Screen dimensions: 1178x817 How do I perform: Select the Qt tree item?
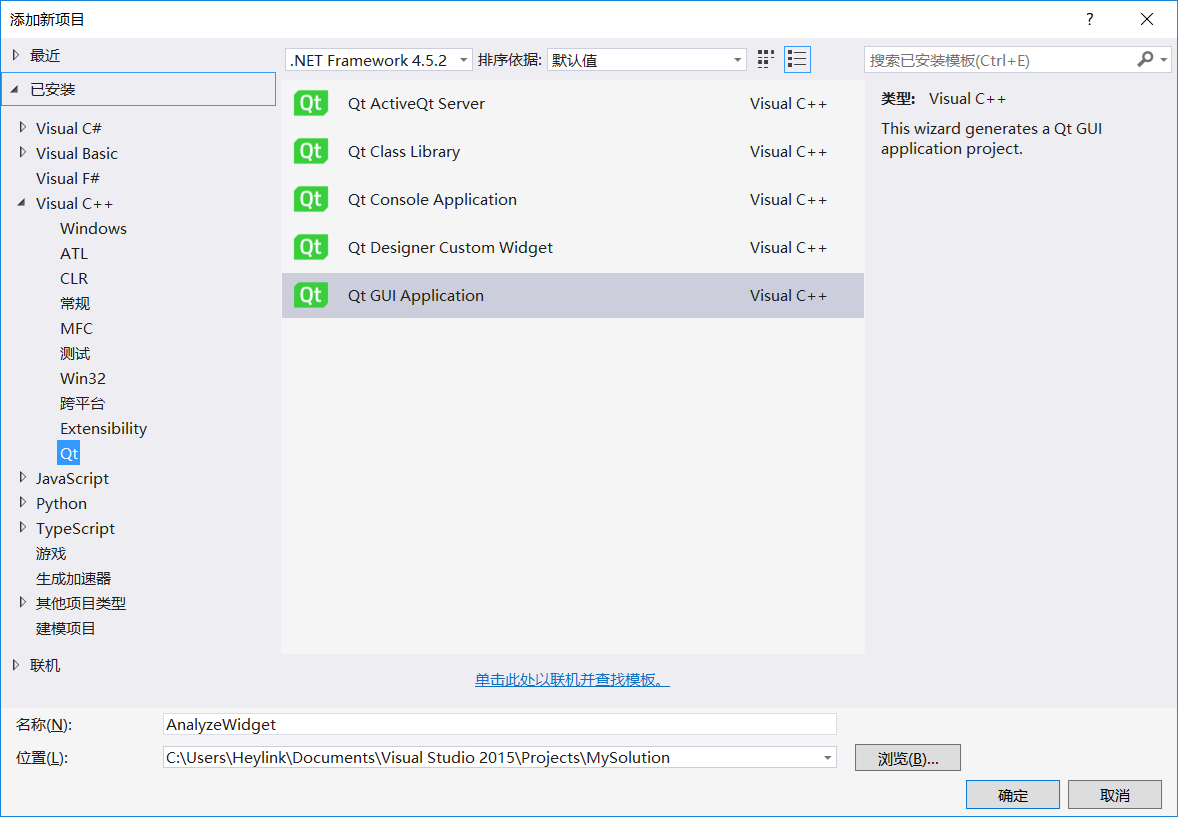pyautogui.click(x=68, y=453)
